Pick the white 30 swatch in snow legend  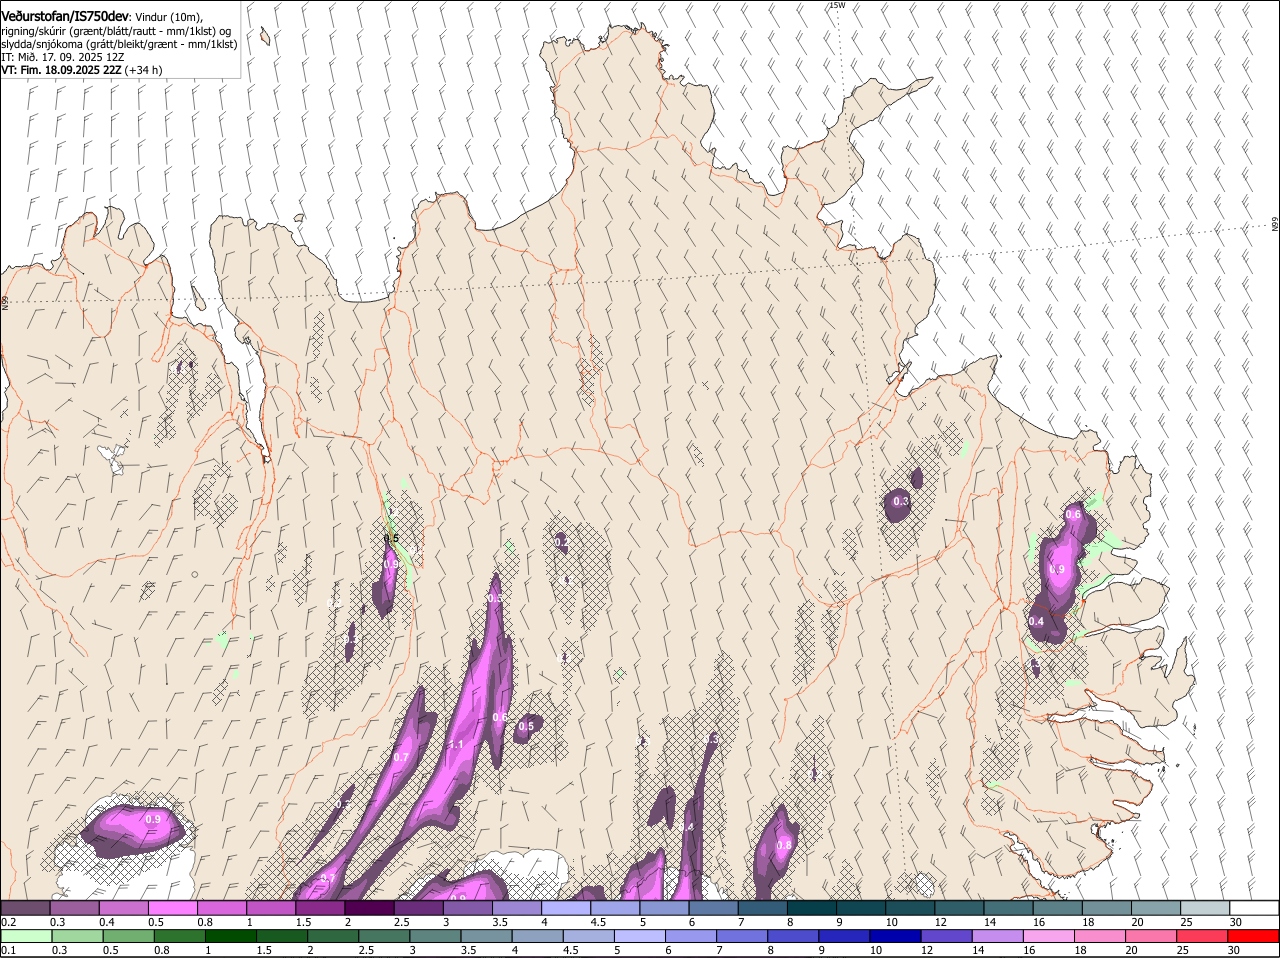[x=1254, y=907]
